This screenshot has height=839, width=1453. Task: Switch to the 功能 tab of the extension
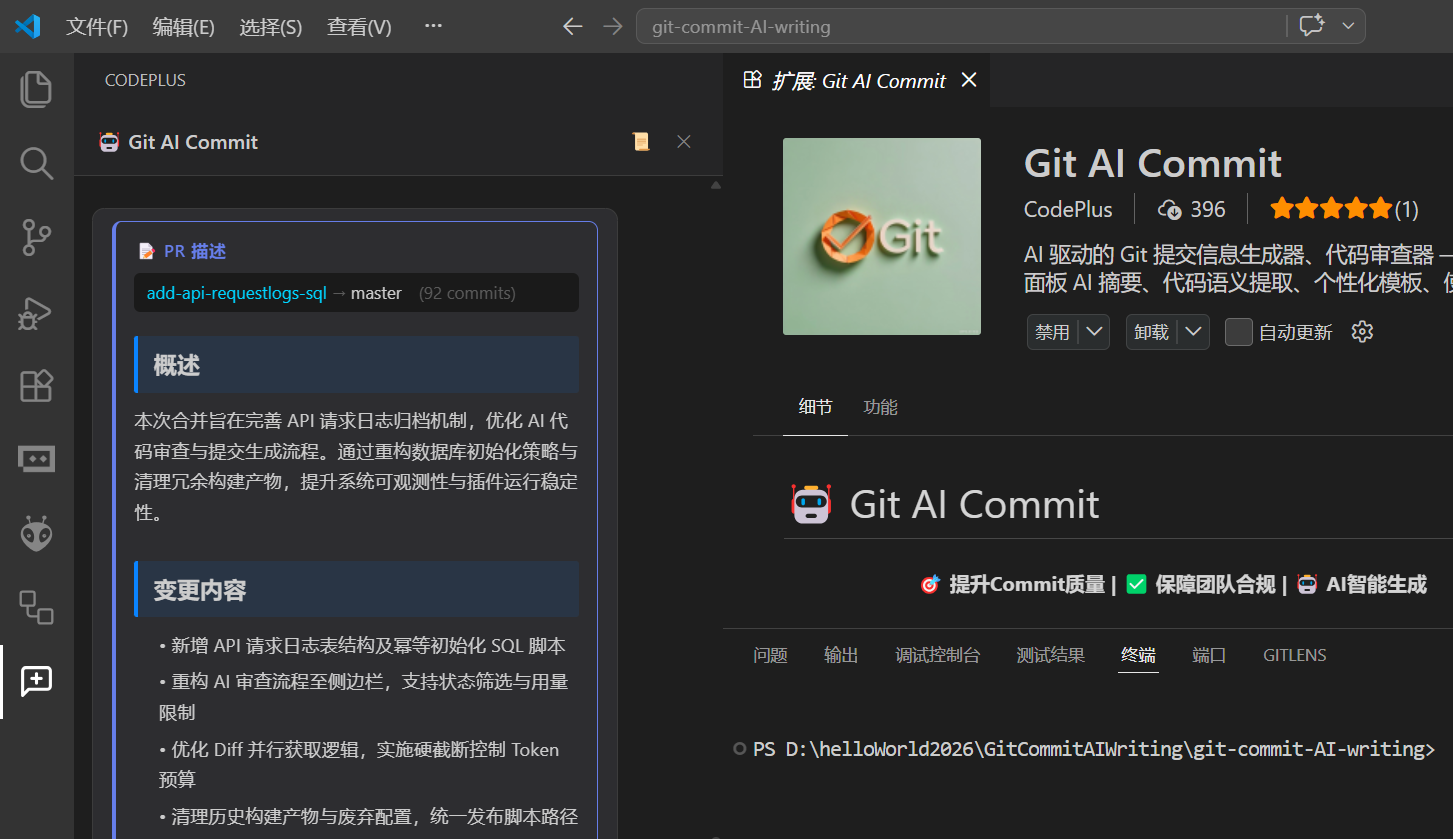(881, 407)
